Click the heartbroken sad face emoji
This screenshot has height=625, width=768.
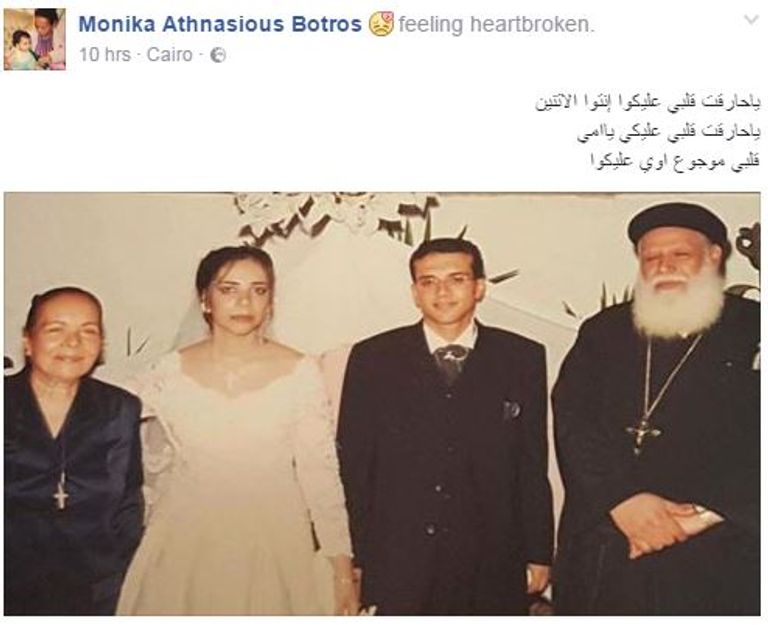tap(381, 24)
